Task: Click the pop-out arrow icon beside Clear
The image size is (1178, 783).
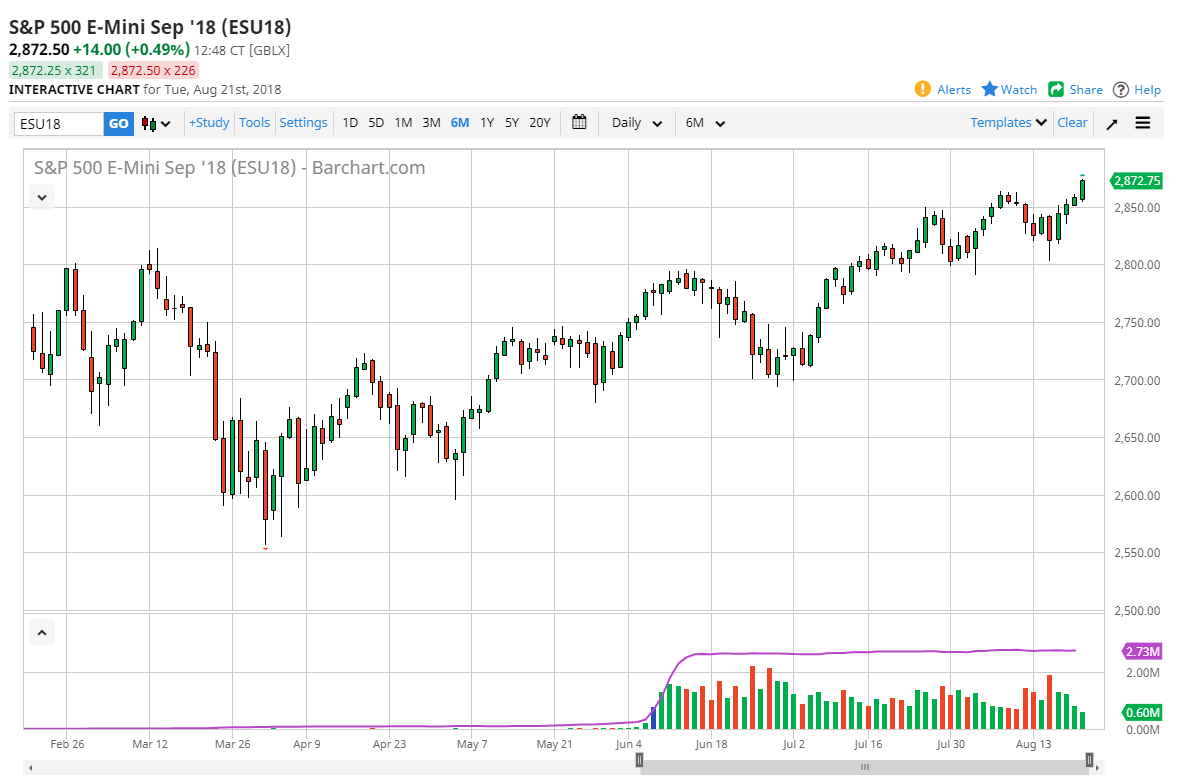Action: click(1112, 123)
